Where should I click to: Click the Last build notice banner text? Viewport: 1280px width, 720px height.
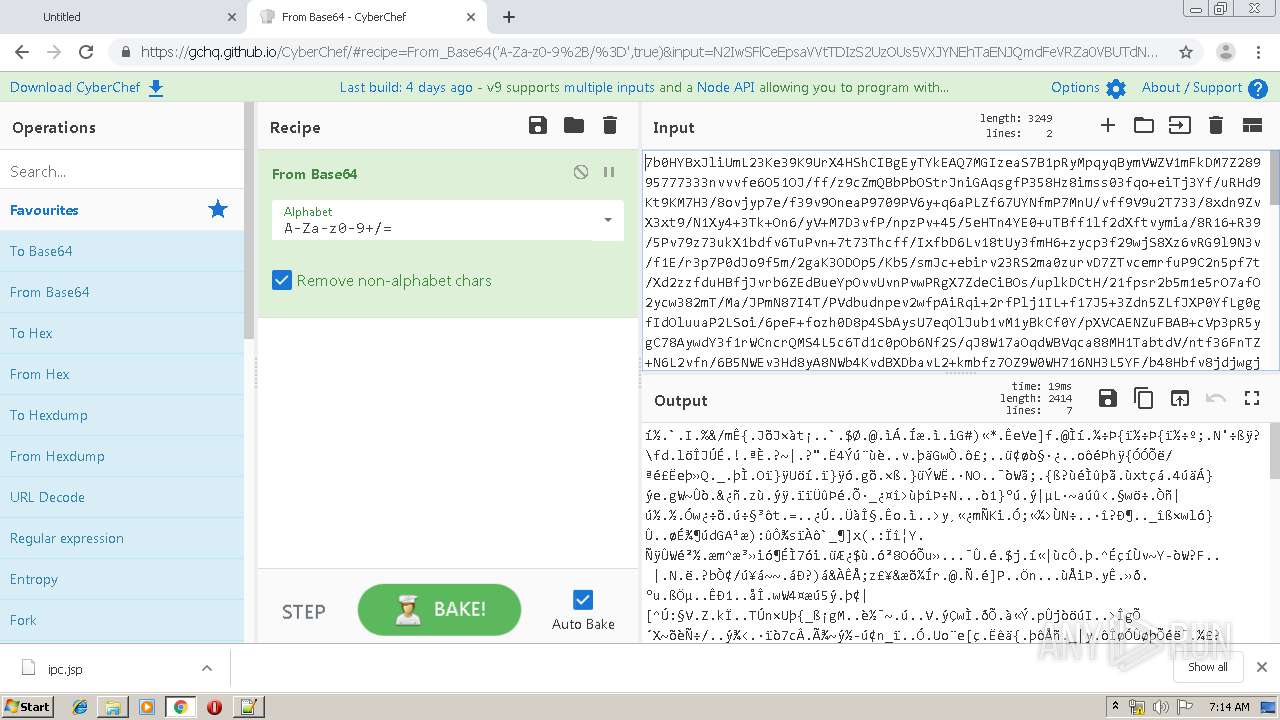[x=644, y=87]
